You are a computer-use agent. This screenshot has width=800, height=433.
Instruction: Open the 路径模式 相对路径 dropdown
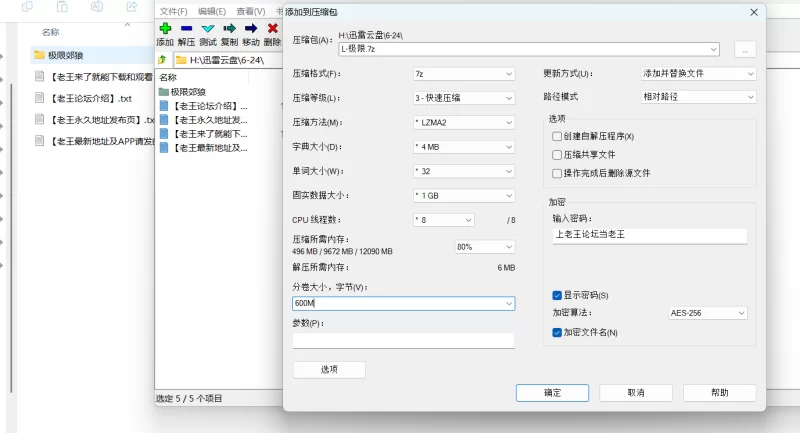click(x=698, y=97)
